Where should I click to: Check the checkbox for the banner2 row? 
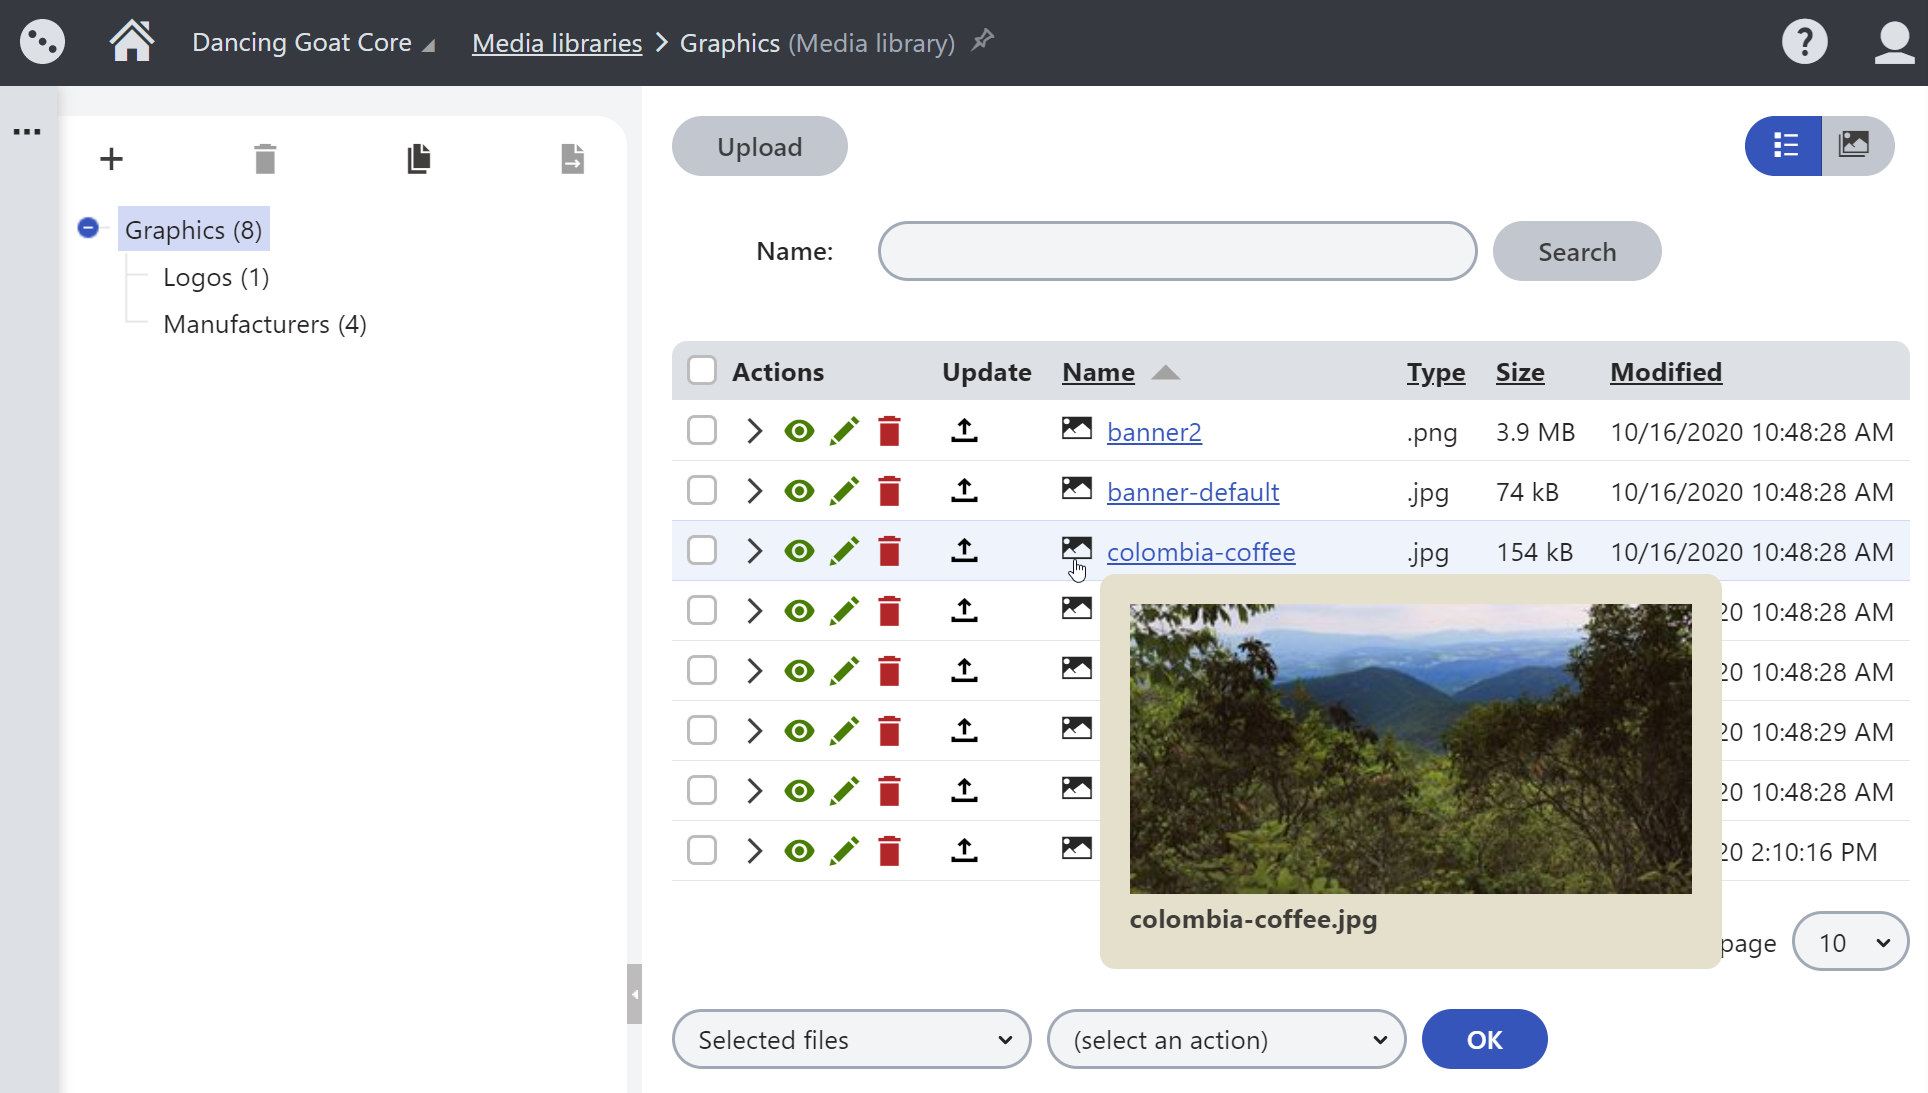(702, 430)
